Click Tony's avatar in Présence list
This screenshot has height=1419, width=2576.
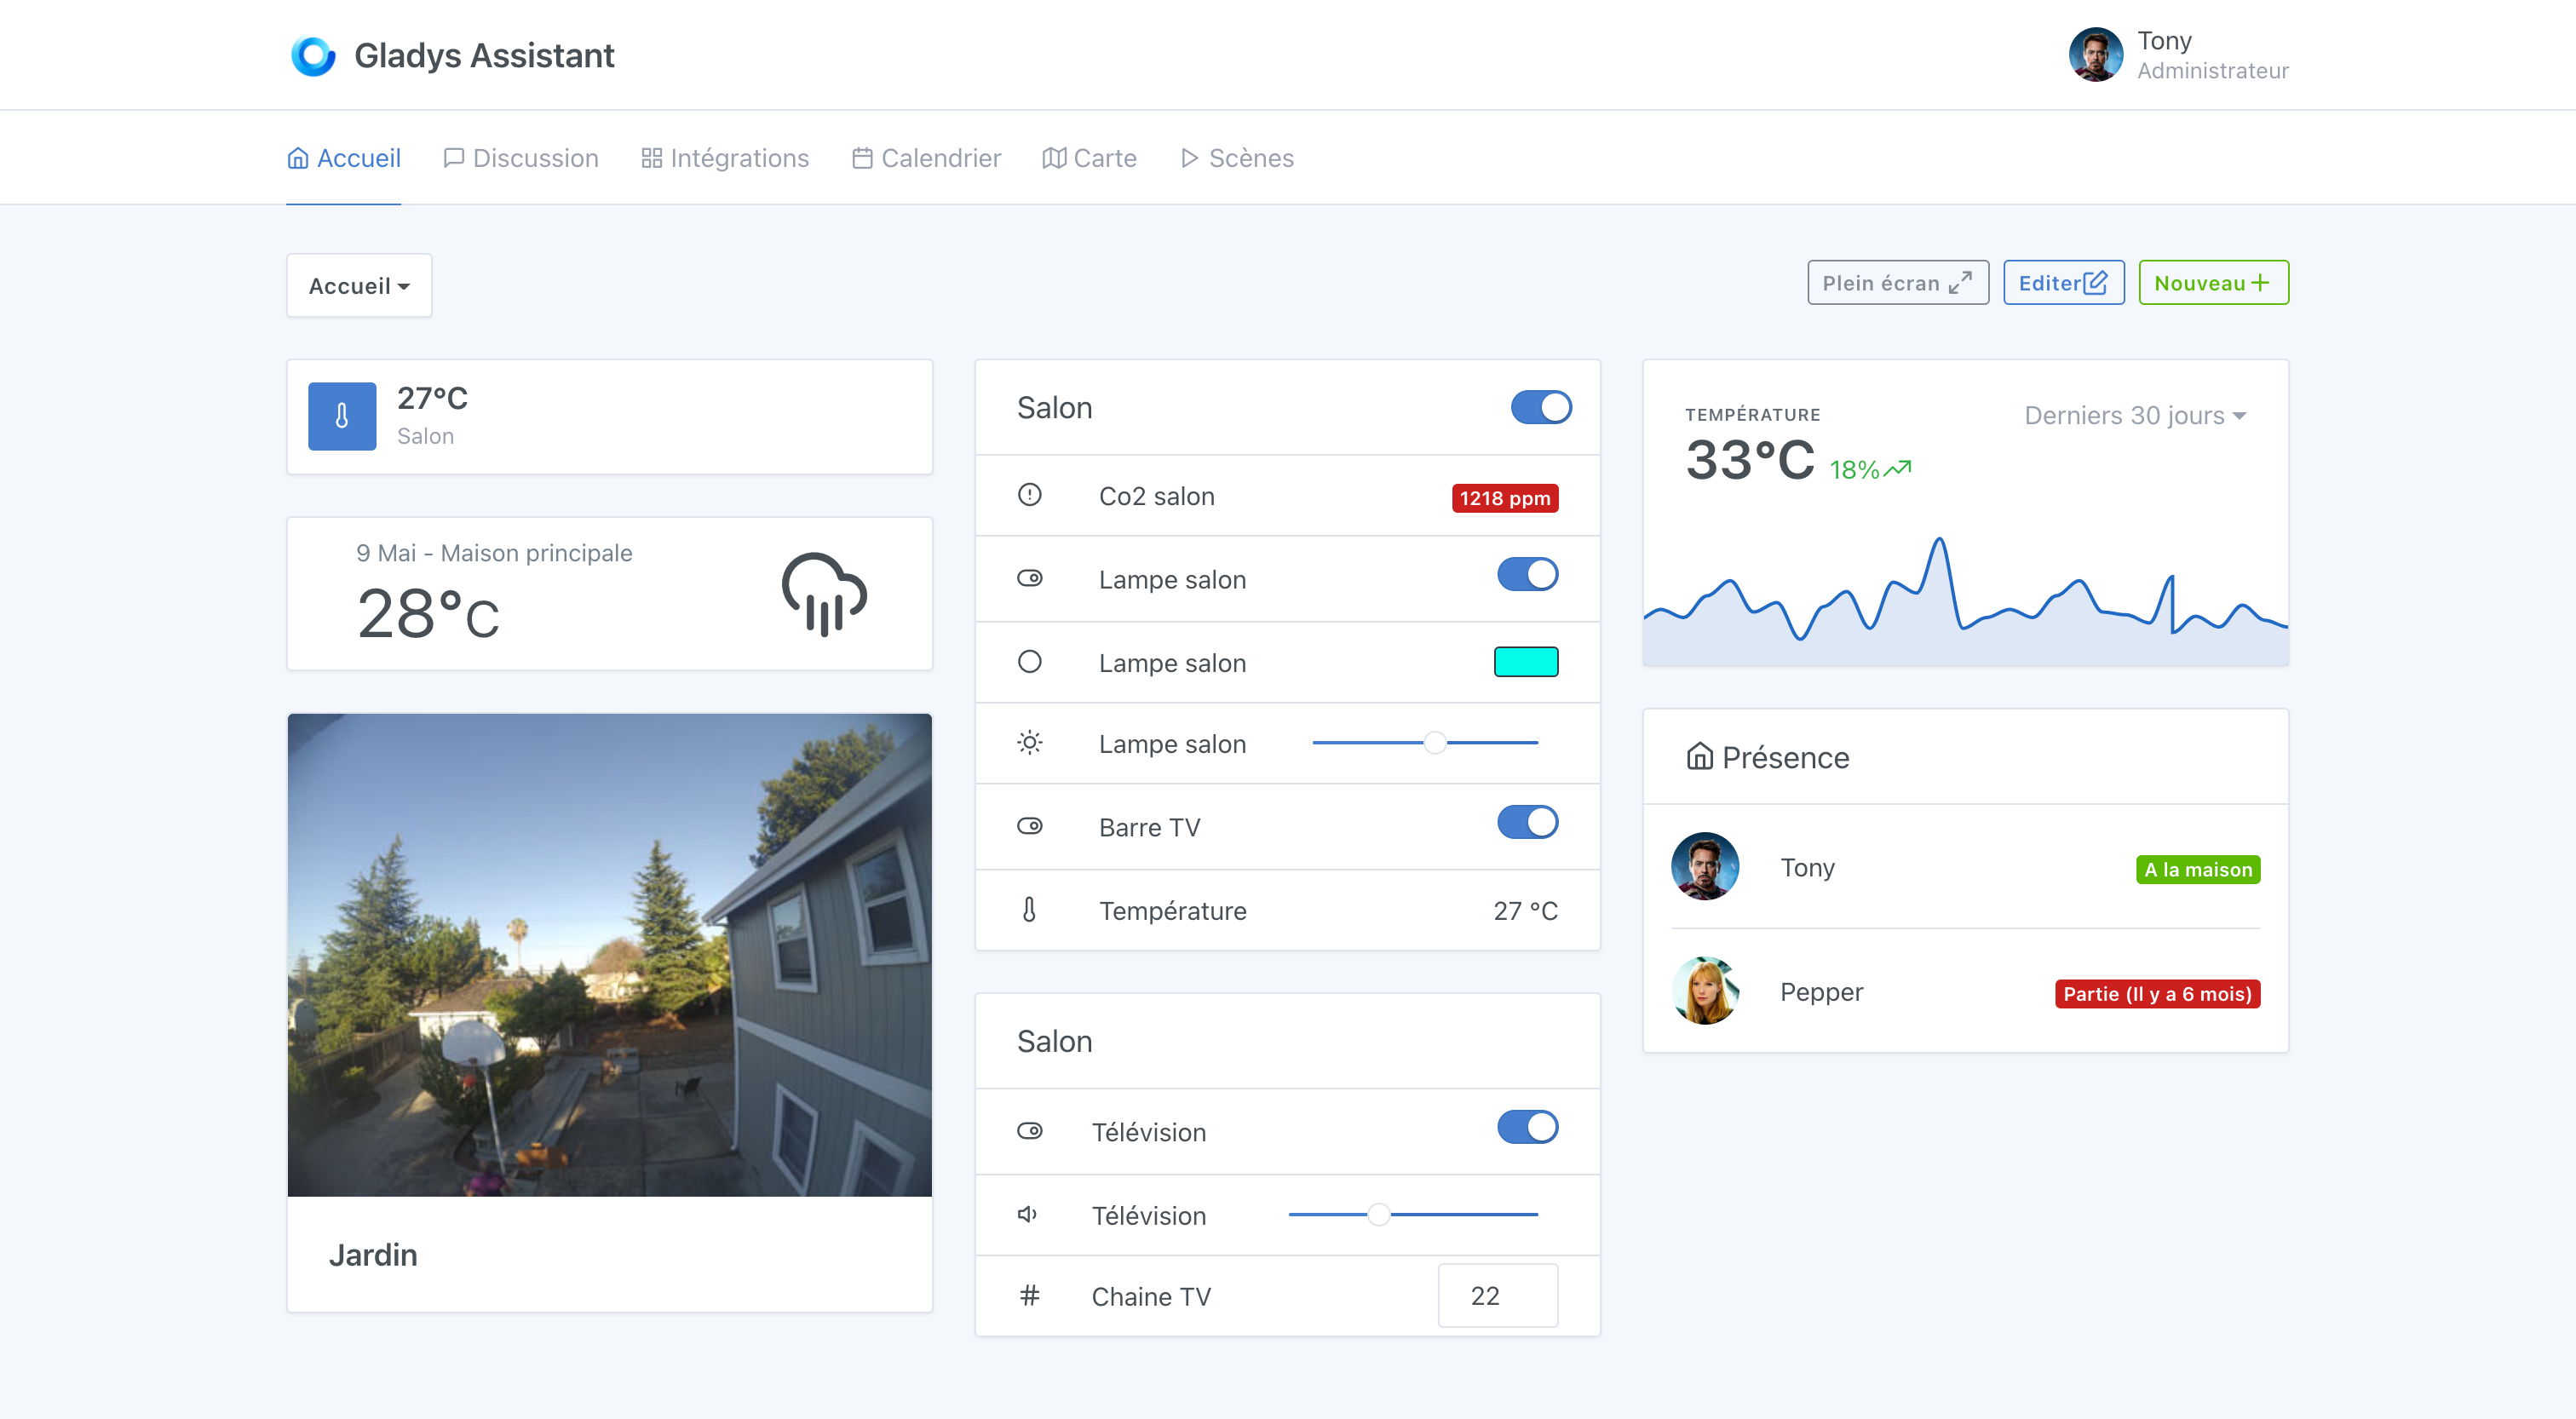tap(1705, 866)
